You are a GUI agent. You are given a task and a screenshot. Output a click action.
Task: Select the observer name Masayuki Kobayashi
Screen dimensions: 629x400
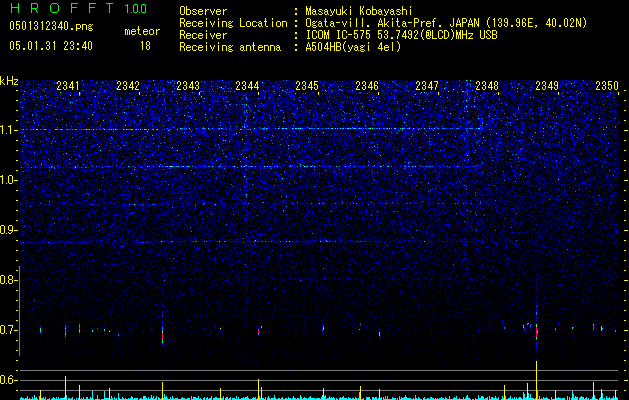point(359,11)
